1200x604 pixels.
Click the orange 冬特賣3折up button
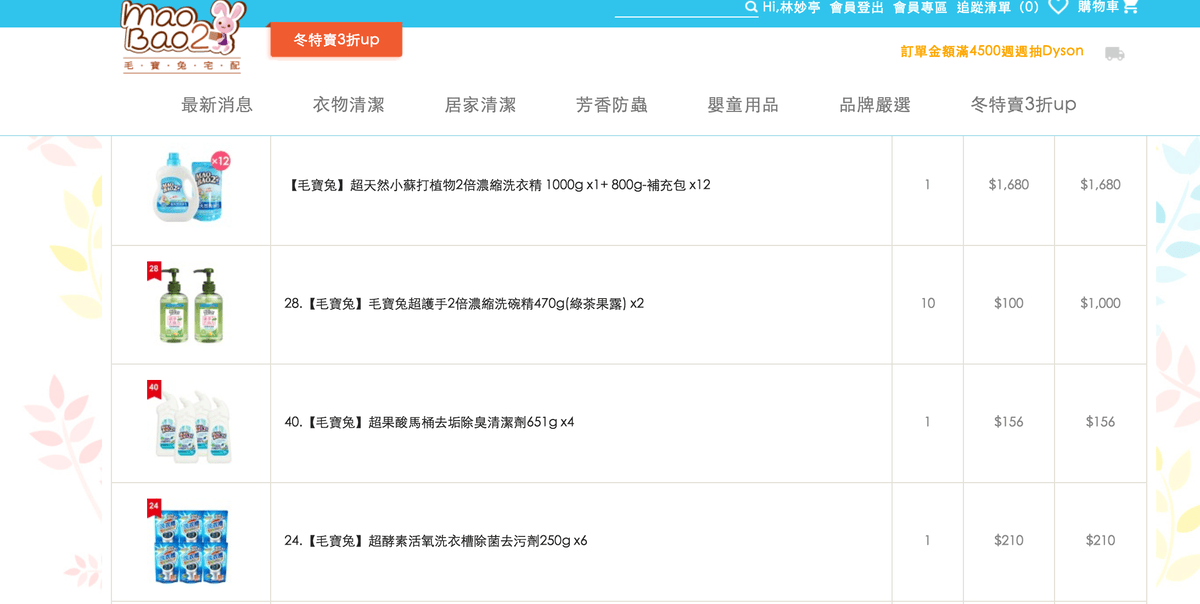(x=336, y=40)
